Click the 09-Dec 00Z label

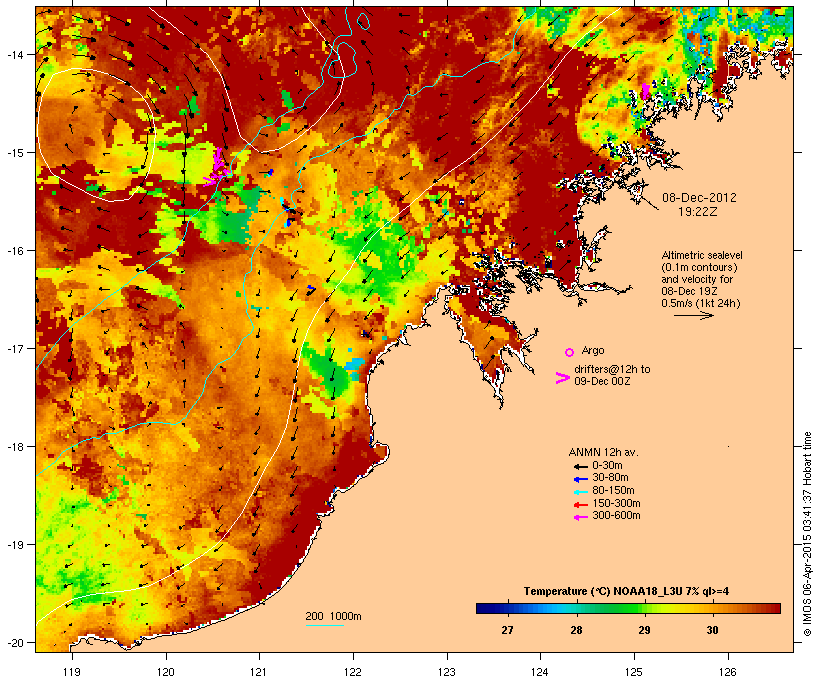(x=602, y=381)
